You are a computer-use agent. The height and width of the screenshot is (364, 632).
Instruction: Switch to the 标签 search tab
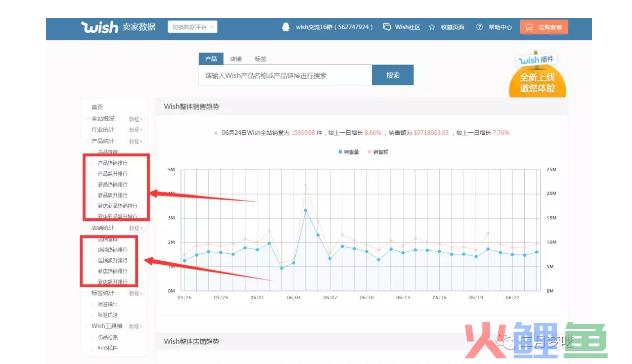[260, 59]
